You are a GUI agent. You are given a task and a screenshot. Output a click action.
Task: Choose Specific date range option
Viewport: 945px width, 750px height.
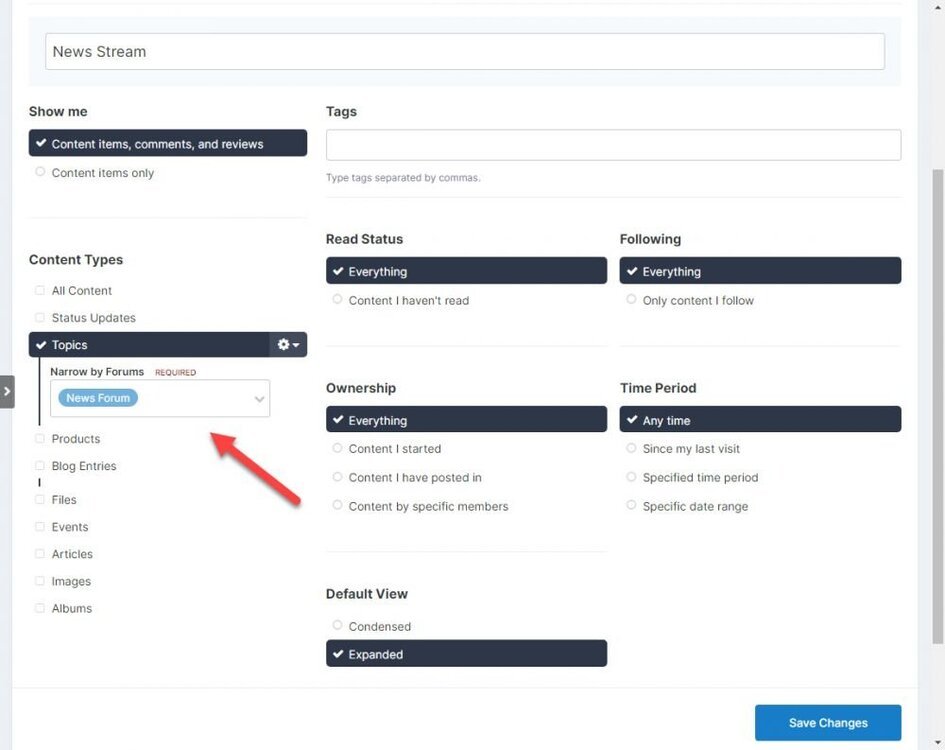[x=631, y=506]
